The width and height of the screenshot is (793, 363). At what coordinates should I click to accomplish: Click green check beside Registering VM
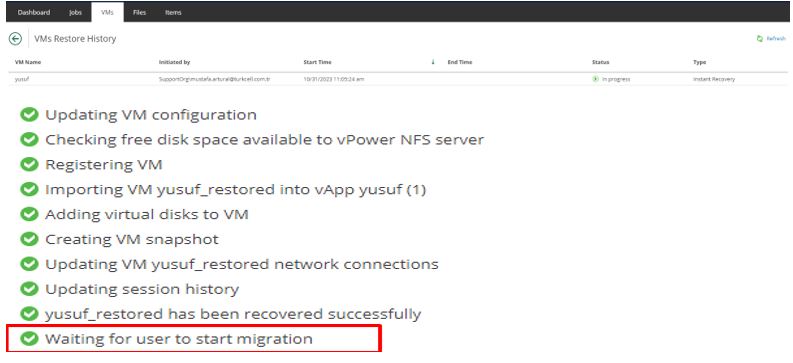(x=29, y=165)
